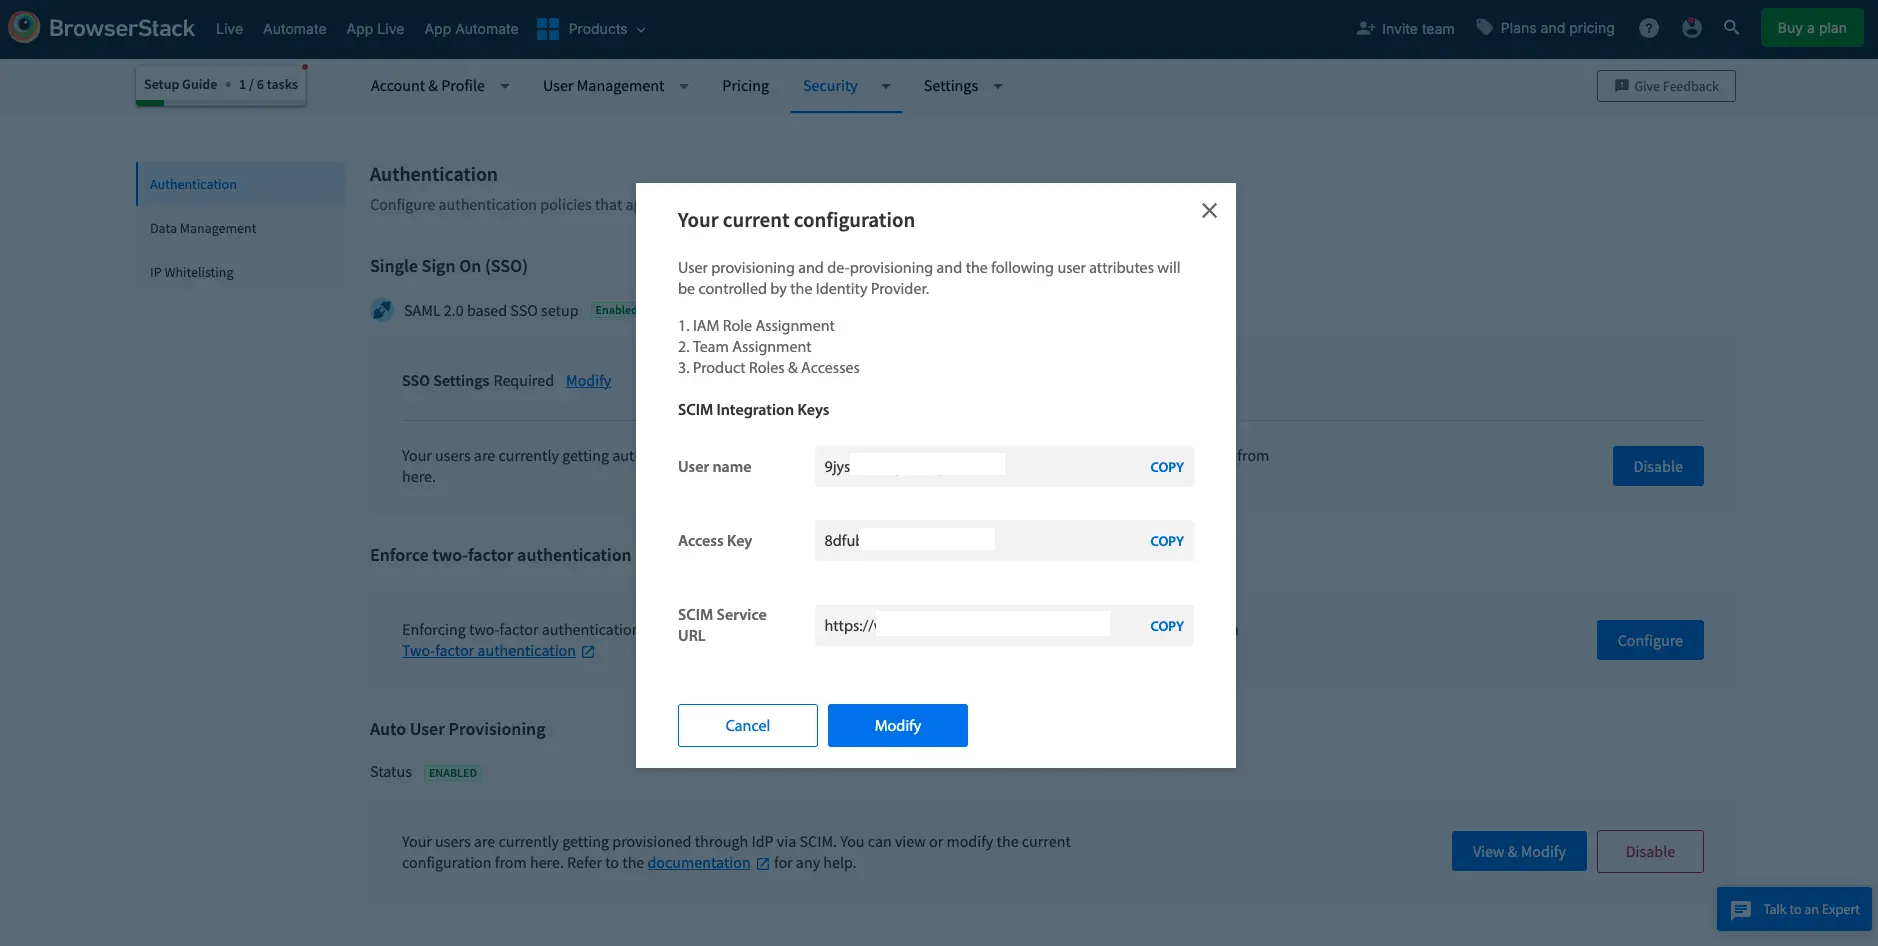Open the App Live menu item
The width and height of the screenshot is (1878, 946).
pyautogui.click(x=375, y=29)
